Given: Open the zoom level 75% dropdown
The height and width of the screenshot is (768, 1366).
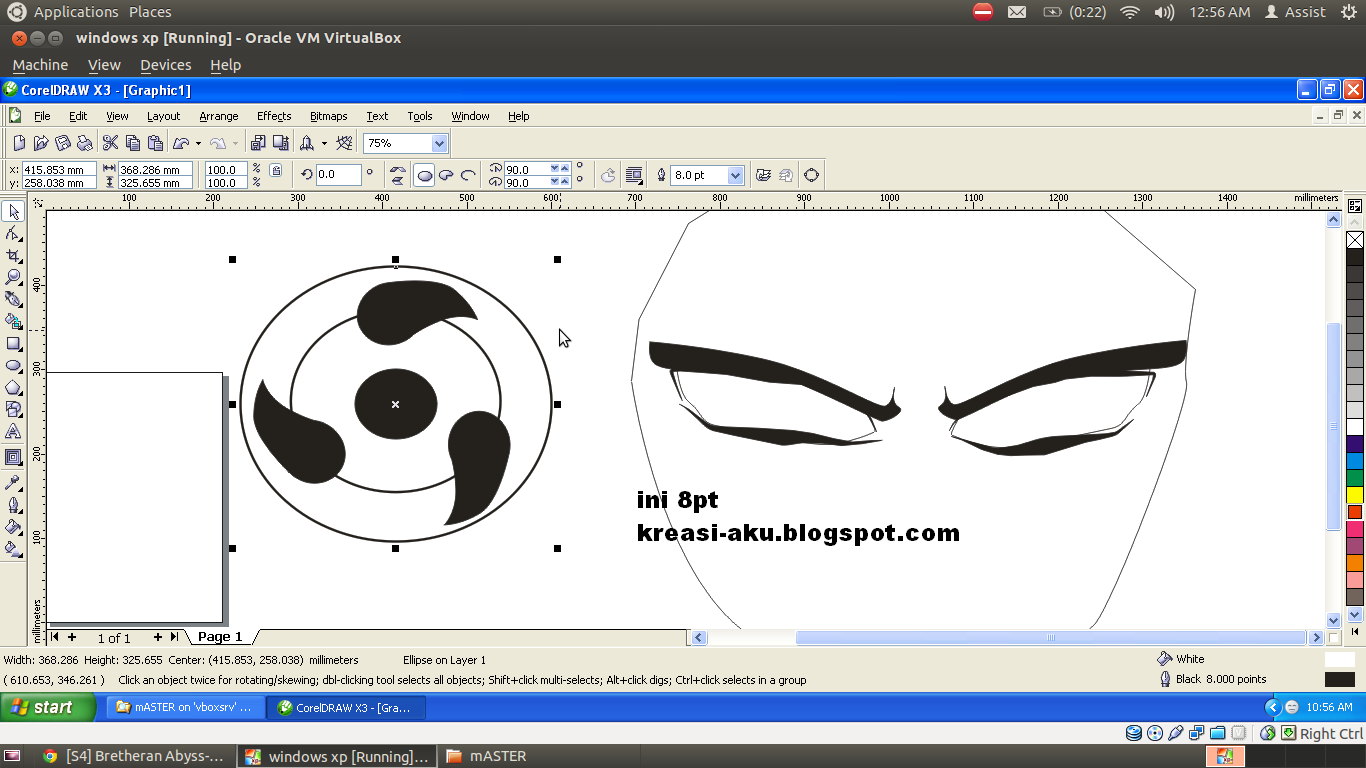Looking at the screenshot, I should point(439,143).
